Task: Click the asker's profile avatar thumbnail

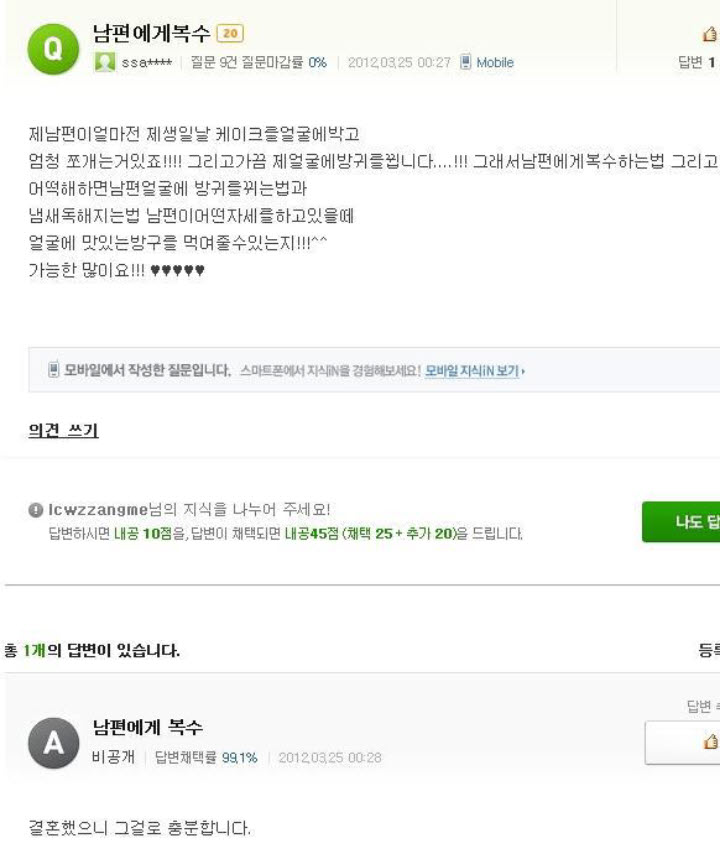Action: coord(101,62)
